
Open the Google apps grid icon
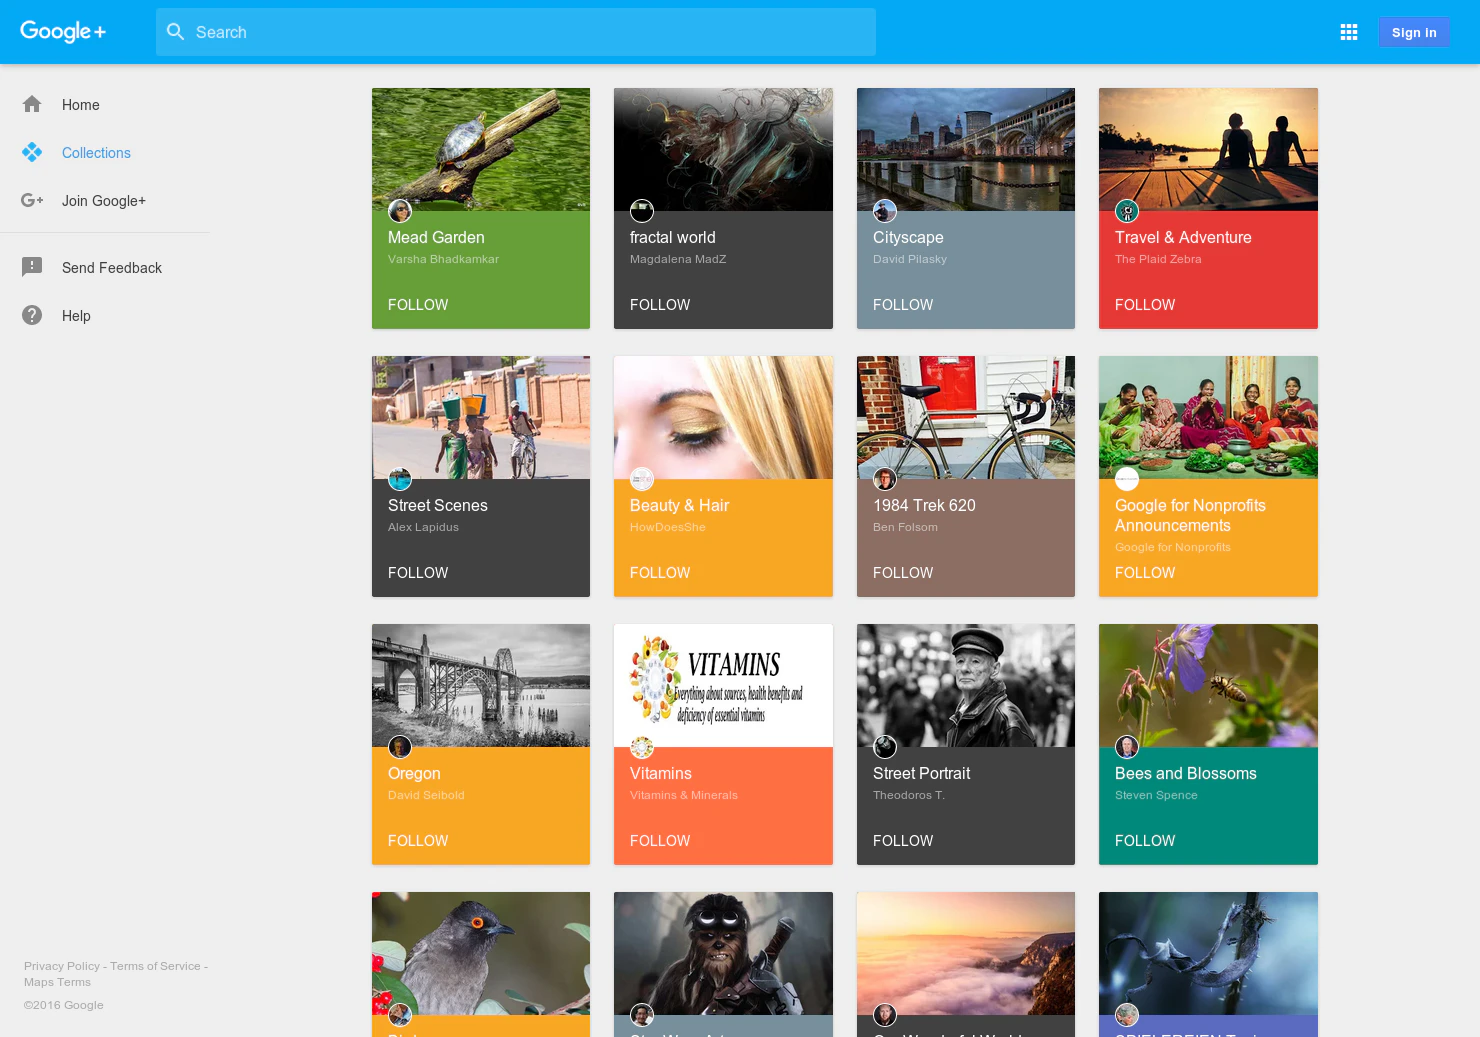1349,32
